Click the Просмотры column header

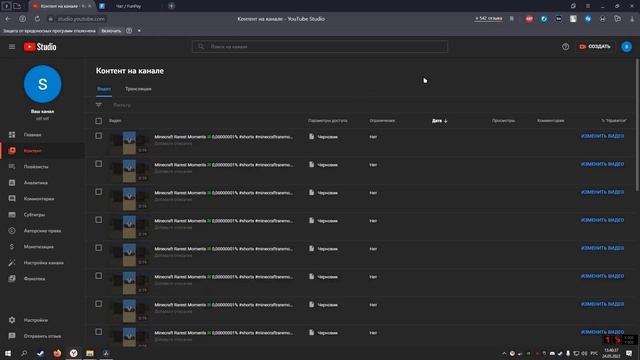503,121
